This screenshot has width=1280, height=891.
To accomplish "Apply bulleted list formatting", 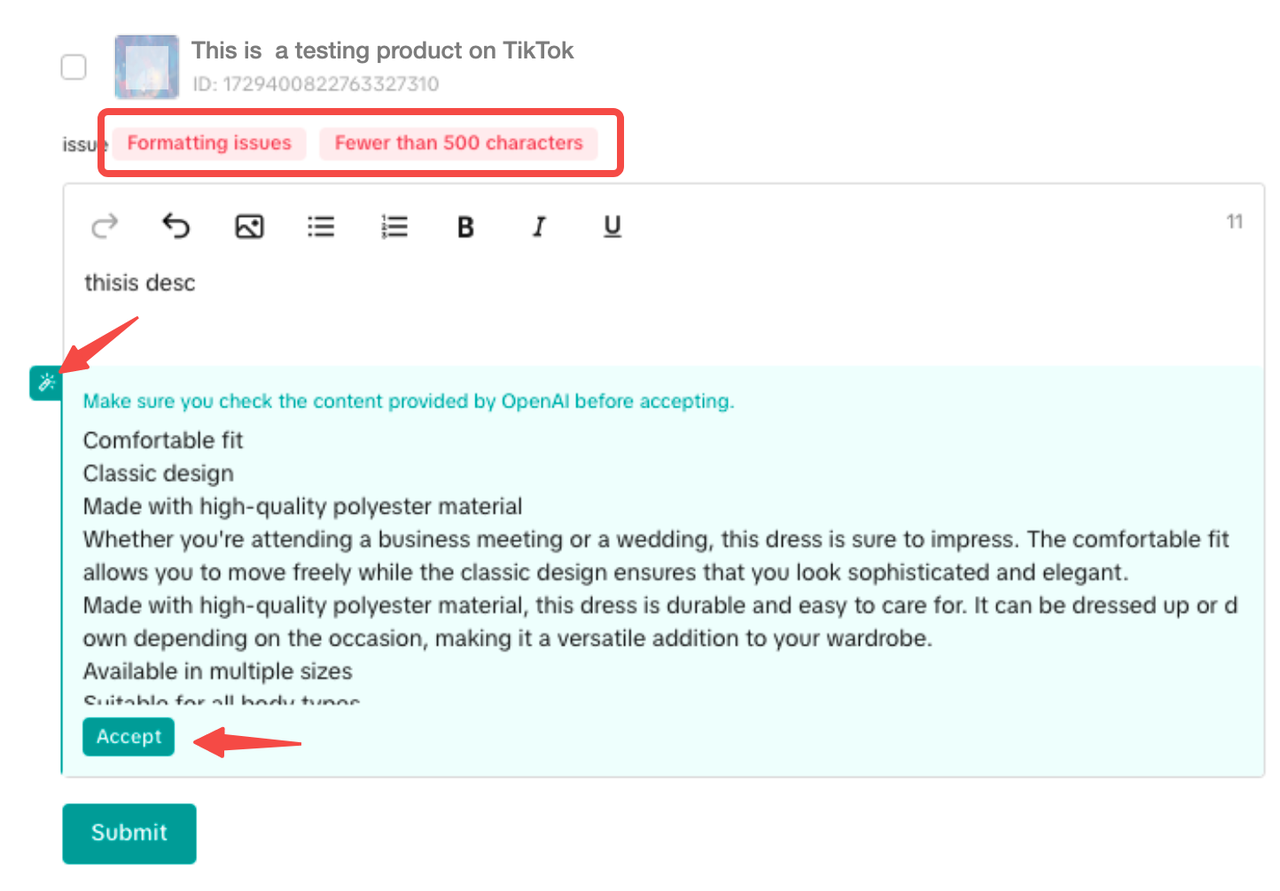I will coord(321,227).
